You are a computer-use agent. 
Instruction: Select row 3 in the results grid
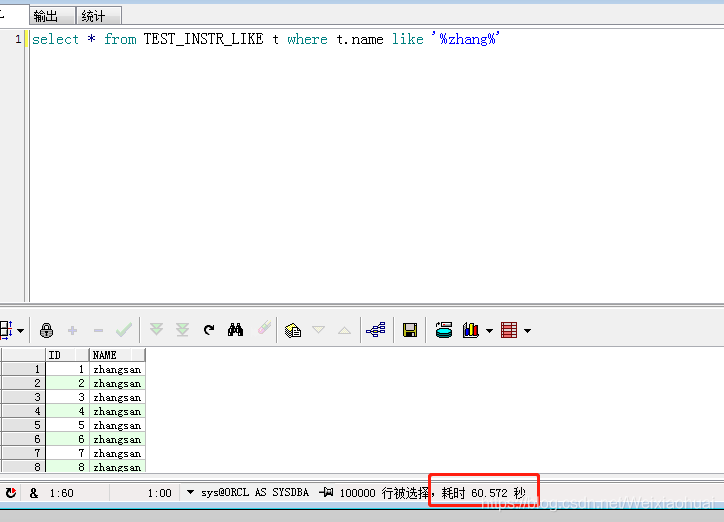pos(22,397)
